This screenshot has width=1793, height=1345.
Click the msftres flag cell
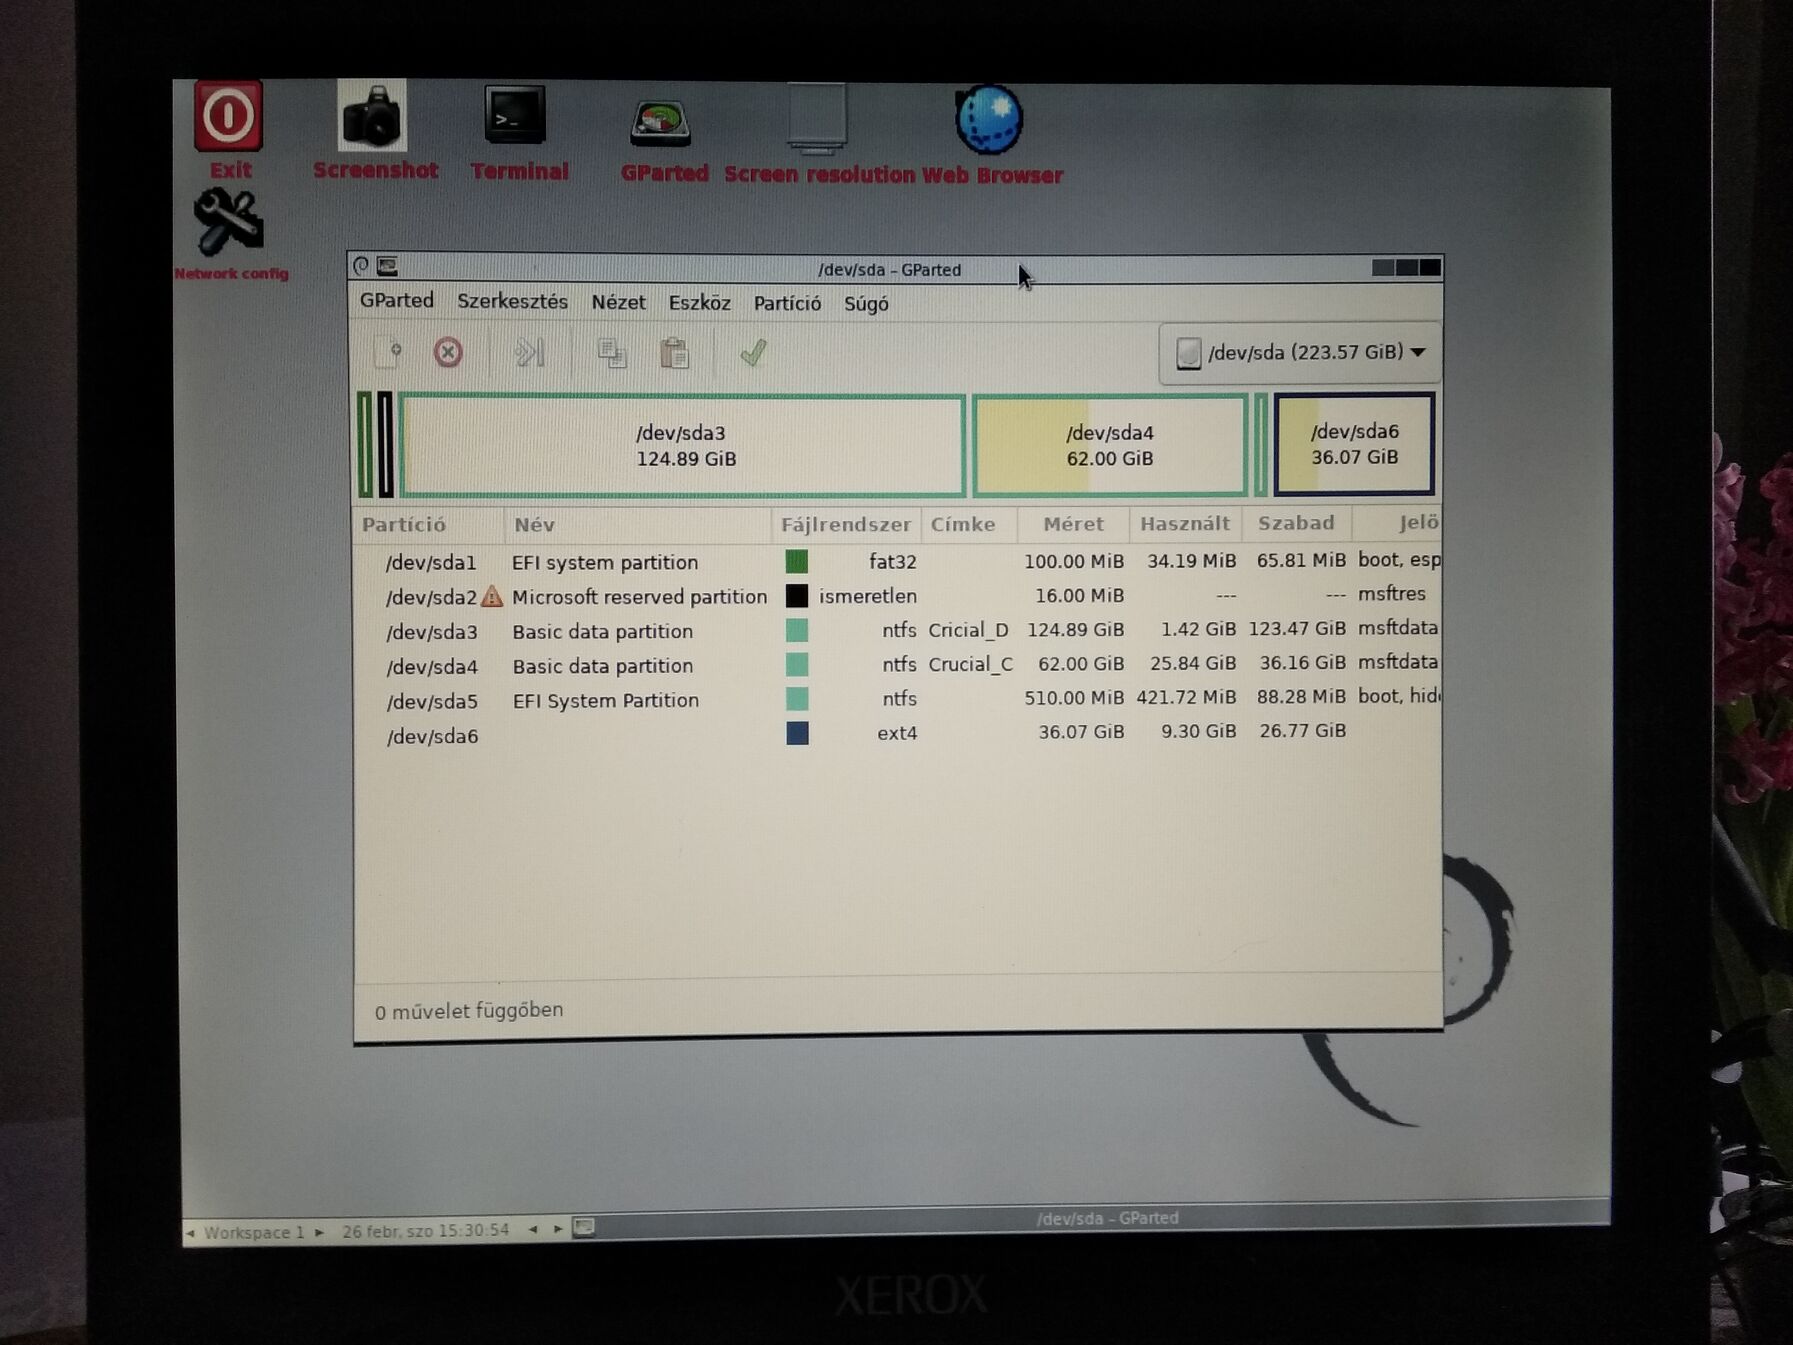coord(1392,594)
